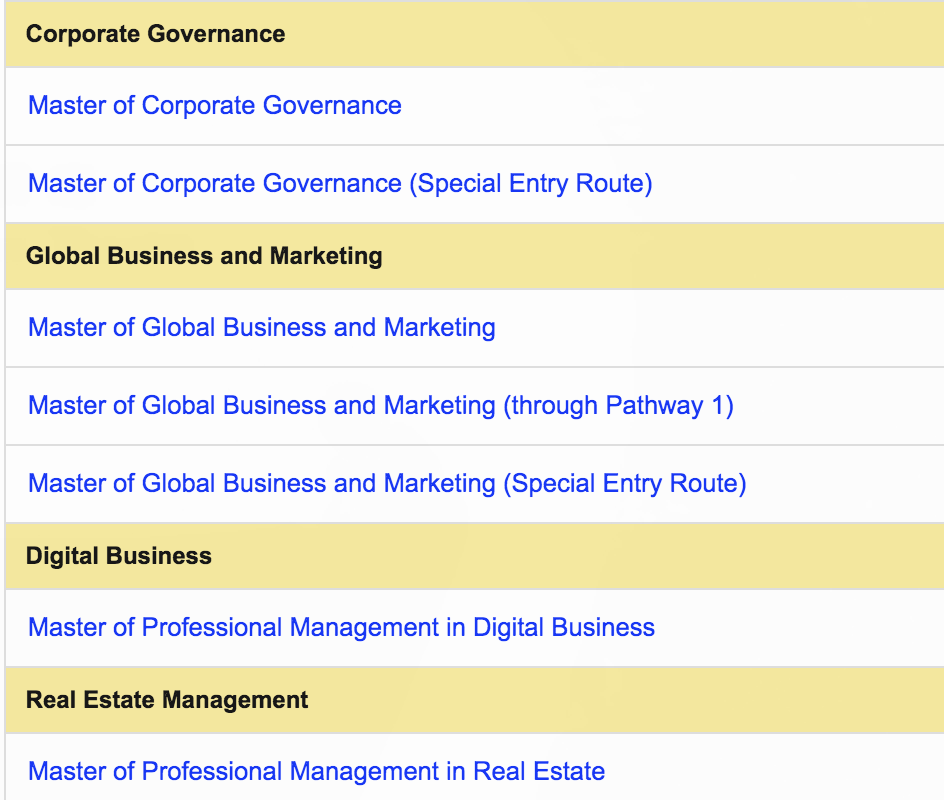This screenshot has width=944, height=800.
Task: Visit the Real Estate master's programme link
Action: [x=317, y=772]
